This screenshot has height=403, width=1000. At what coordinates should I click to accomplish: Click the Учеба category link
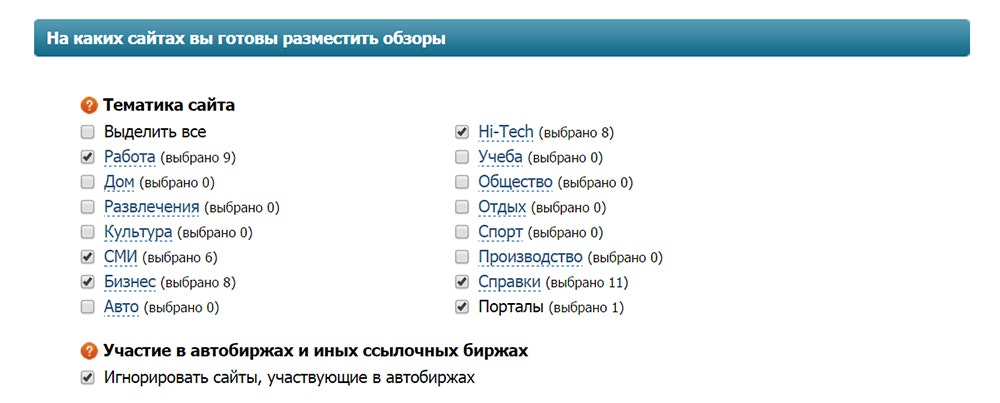click(501, 157)
